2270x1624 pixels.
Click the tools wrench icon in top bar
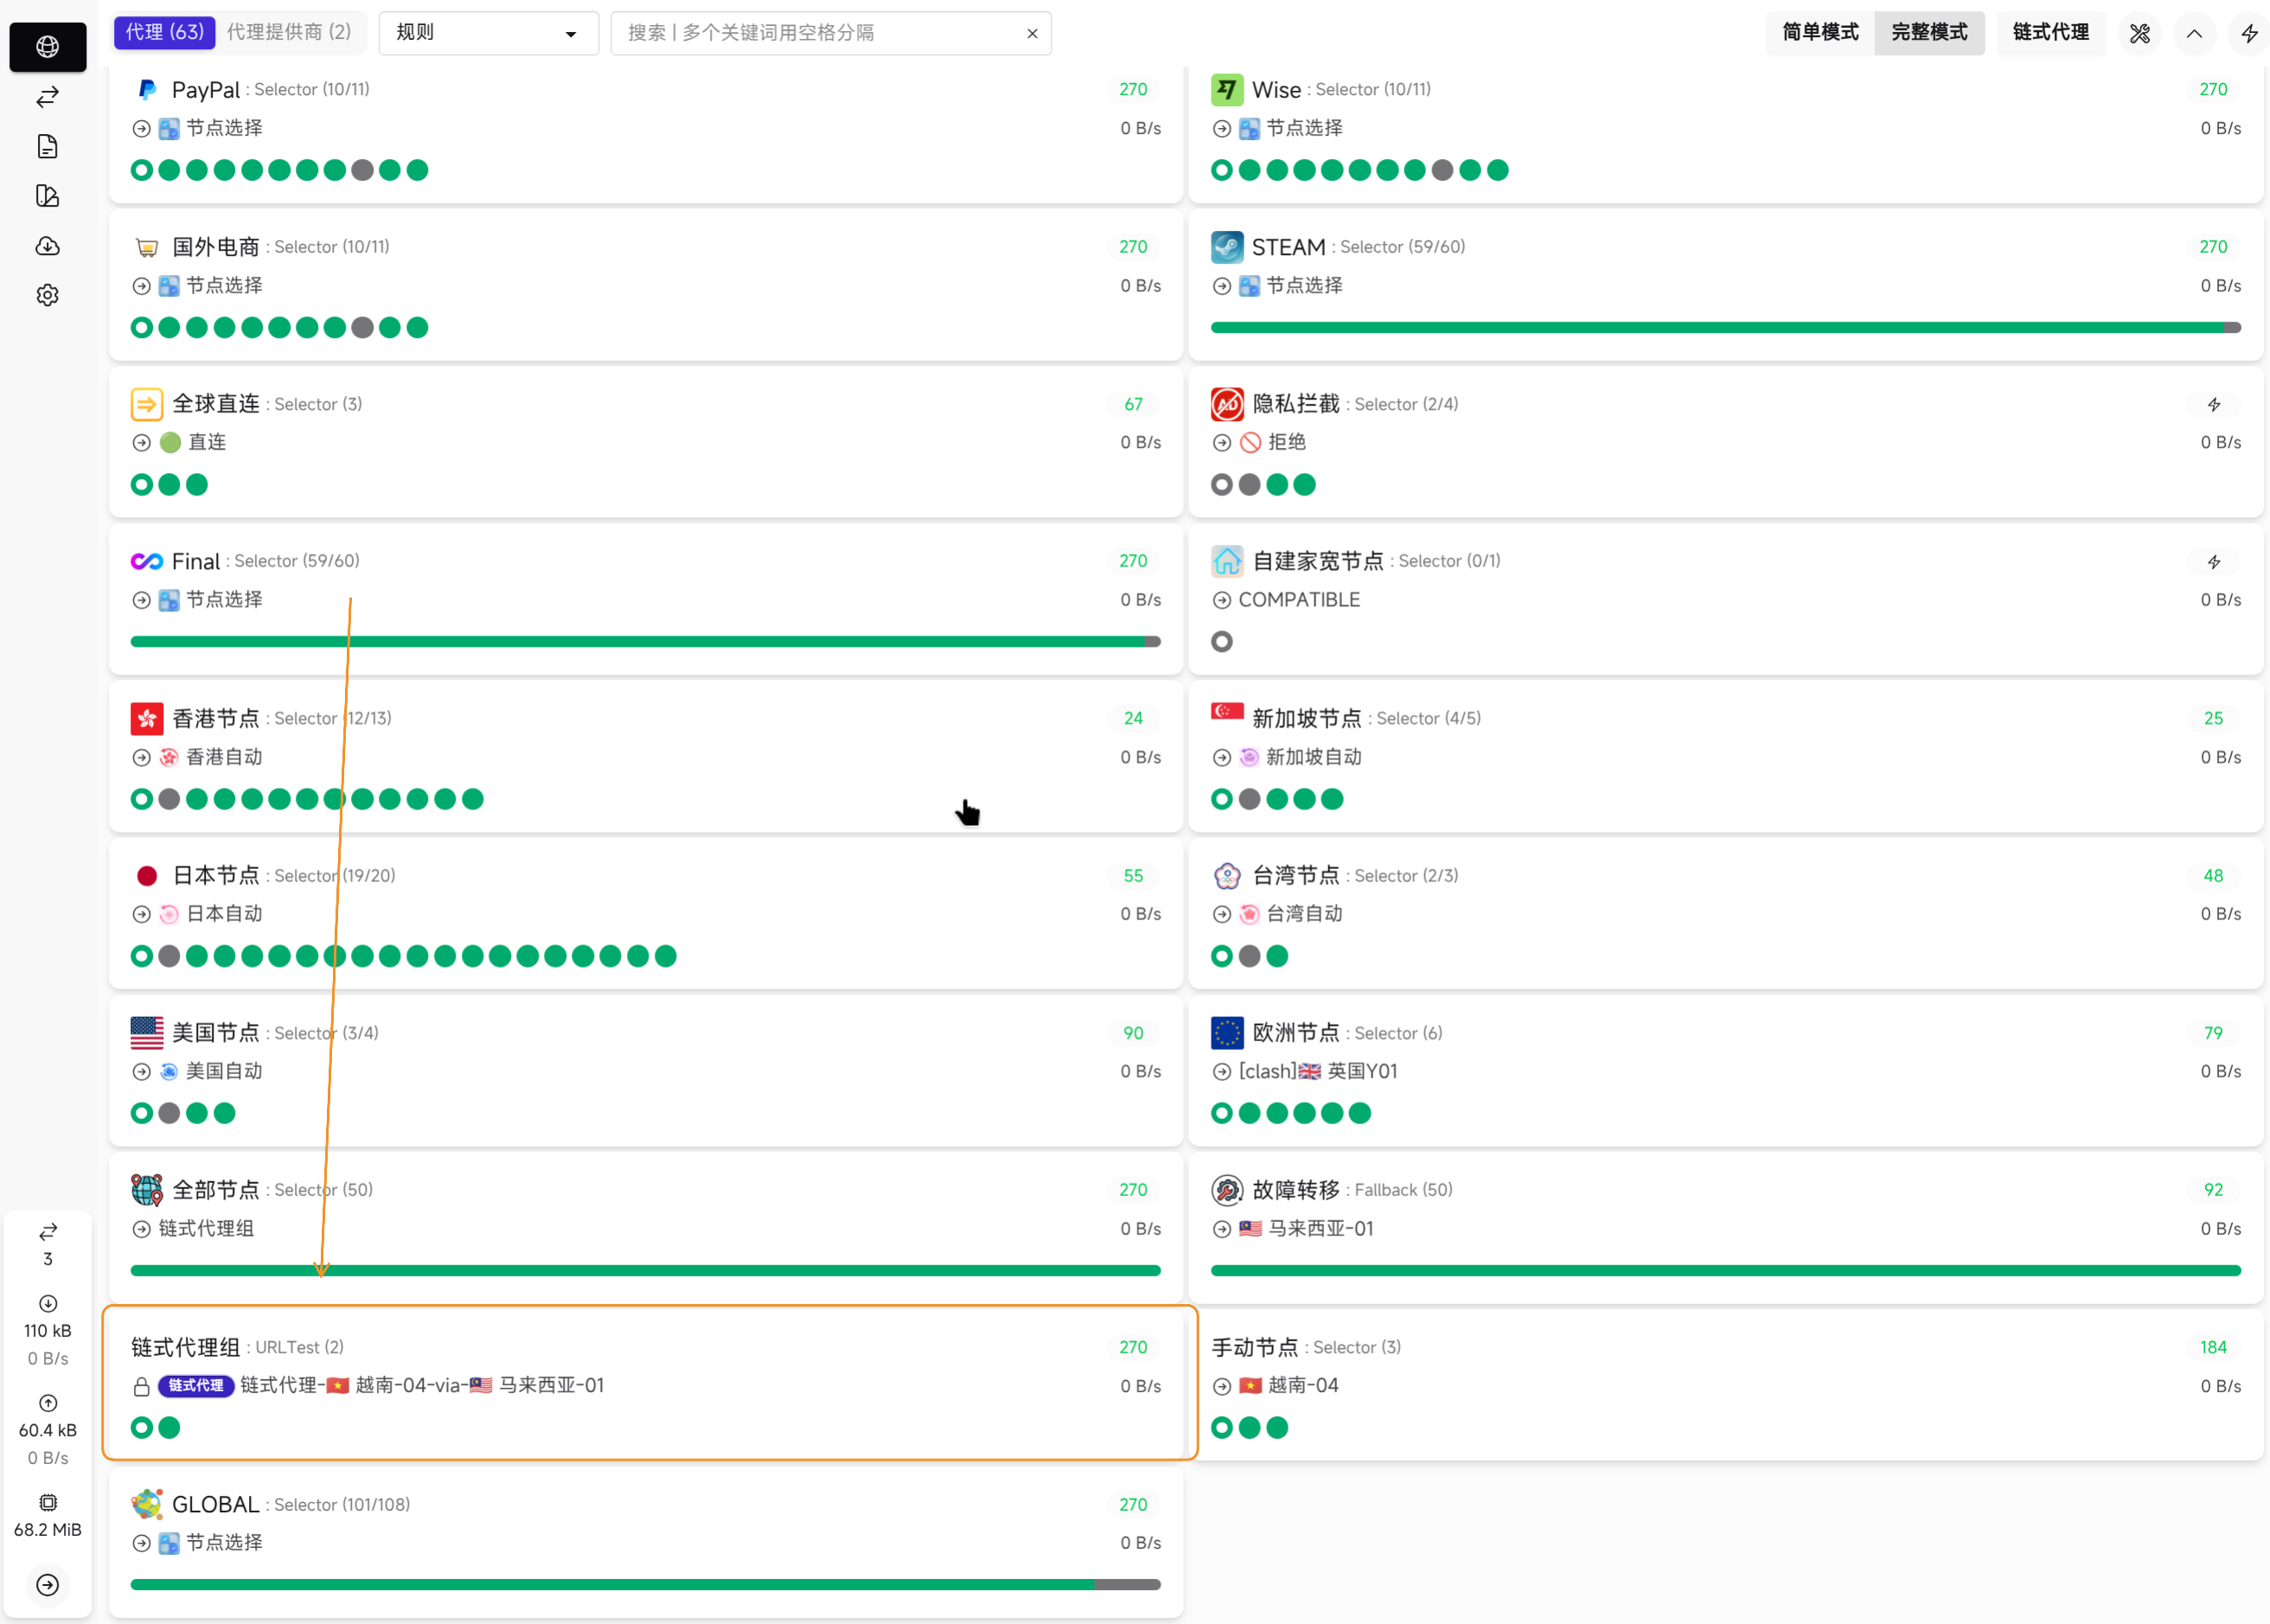click(2139, 33)
